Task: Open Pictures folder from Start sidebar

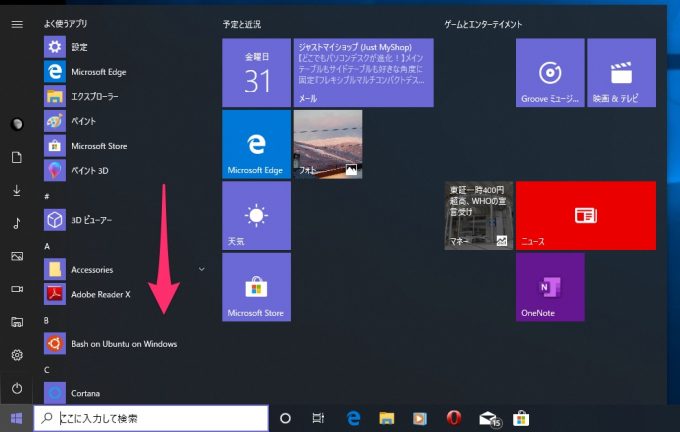Action: pyautogui.click(x=17, y=256)
